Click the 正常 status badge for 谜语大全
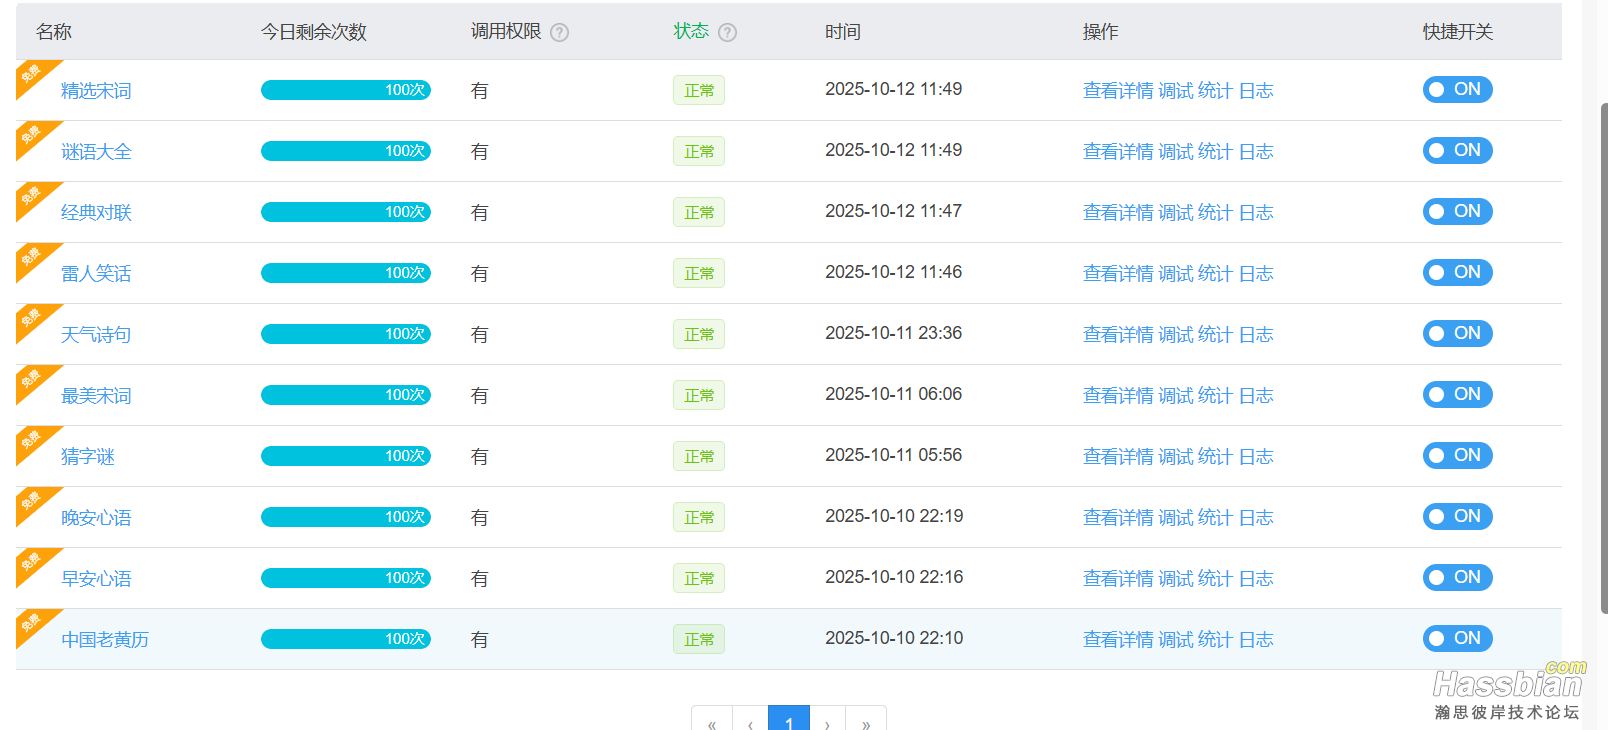This screenshot has width=1608, height=730. tap(699, 152)
